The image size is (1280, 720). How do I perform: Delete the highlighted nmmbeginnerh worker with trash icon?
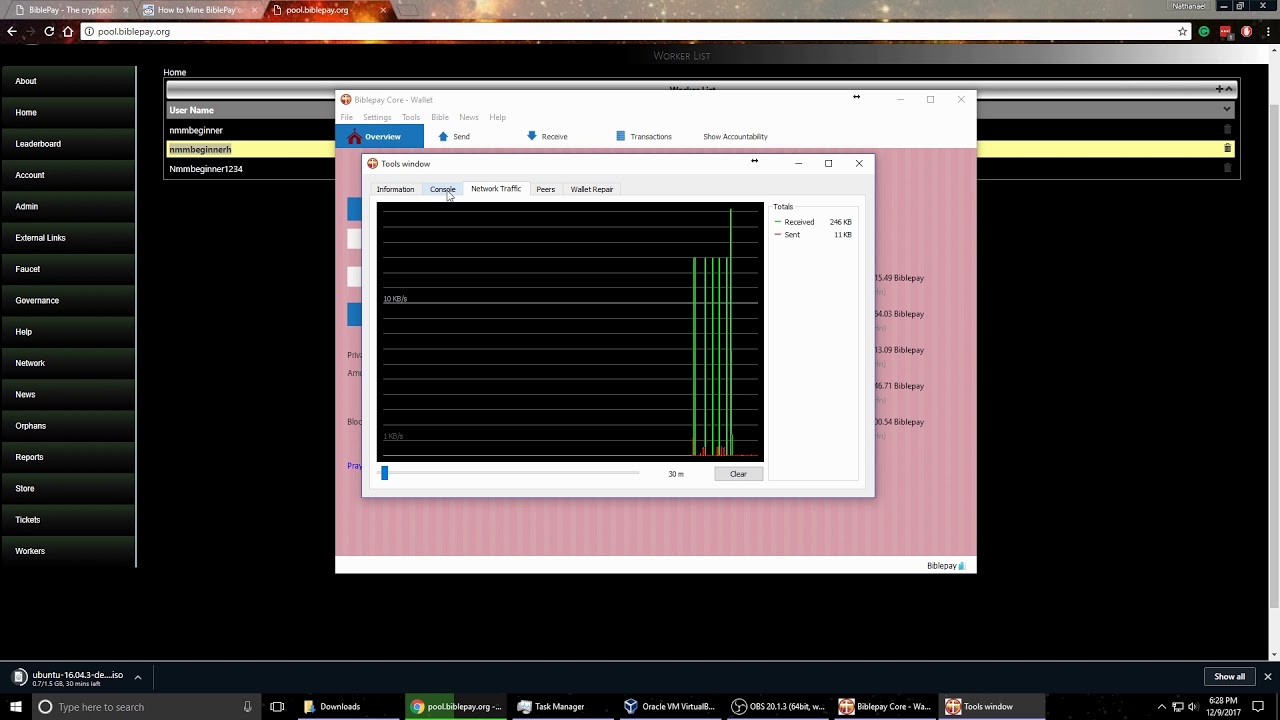tap(1228, 149)
